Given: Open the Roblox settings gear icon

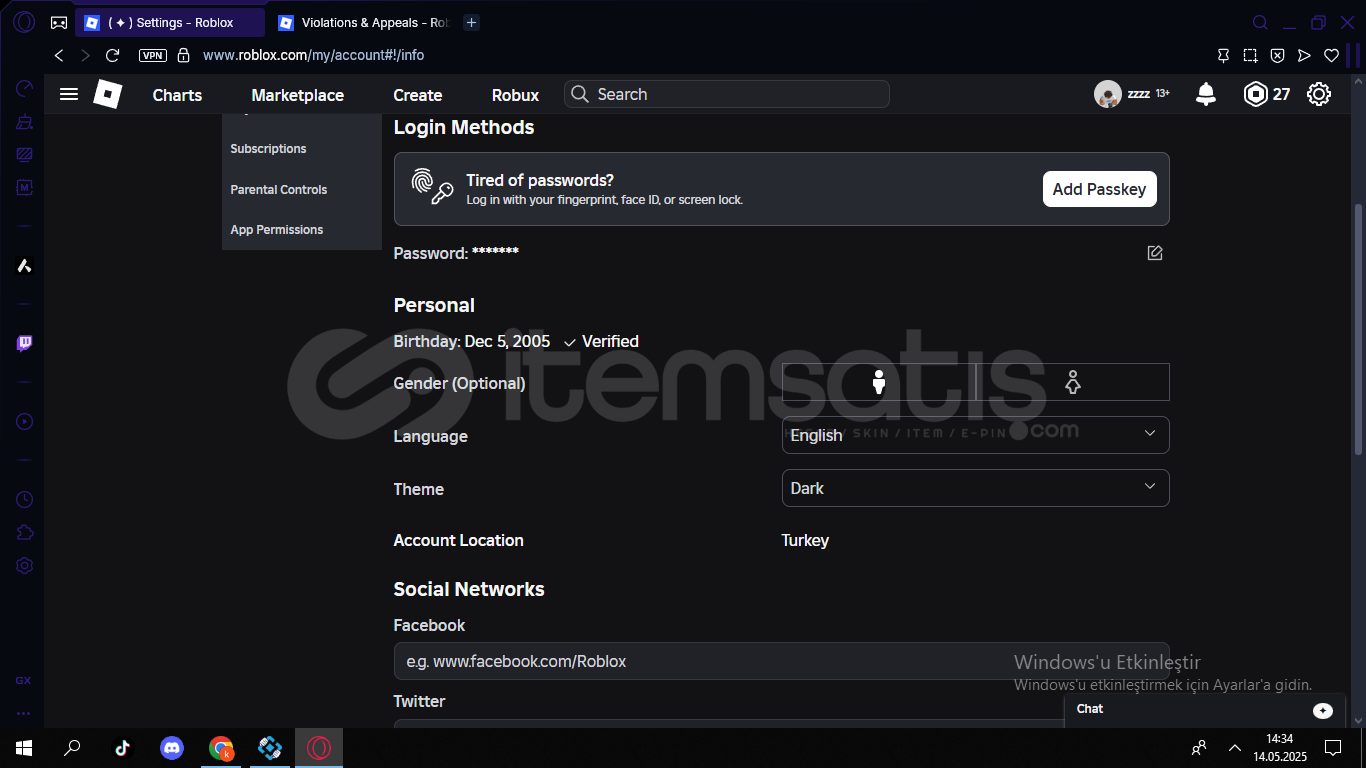Looking at the screenshot, I should point(1319,94).
